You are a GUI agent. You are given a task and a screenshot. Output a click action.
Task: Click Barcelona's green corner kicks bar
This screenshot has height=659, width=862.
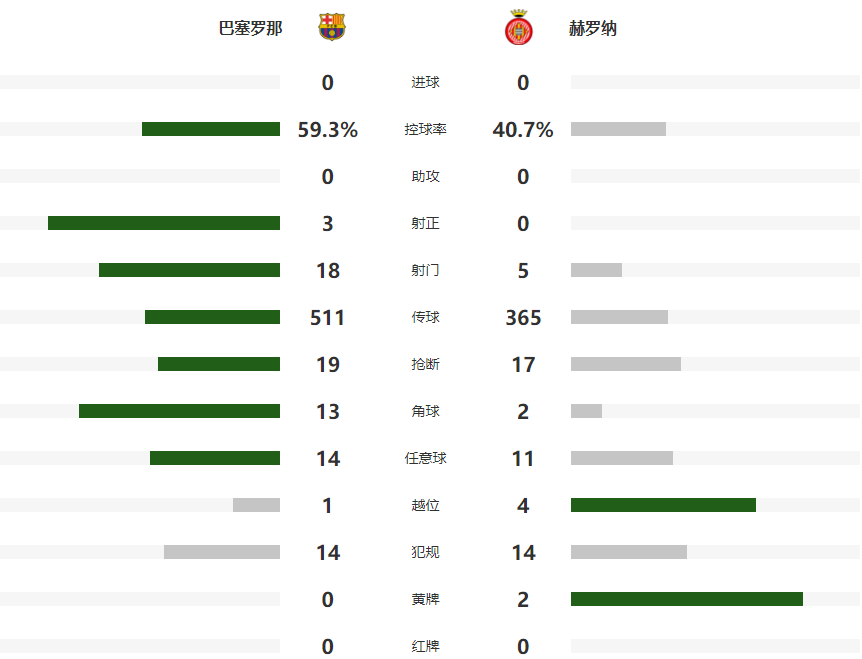[180, 411]
